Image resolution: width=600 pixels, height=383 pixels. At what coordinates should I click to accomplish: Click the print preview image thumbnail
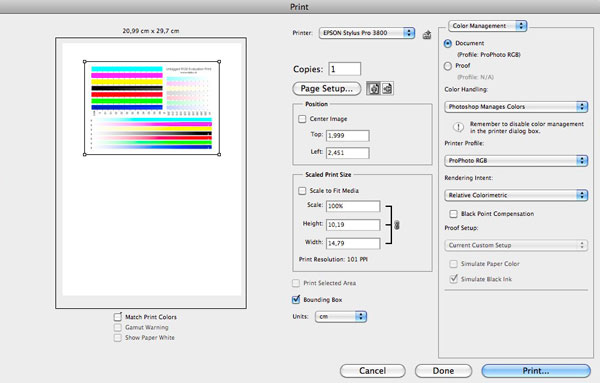pyautogui.click(x=152, y=108)
